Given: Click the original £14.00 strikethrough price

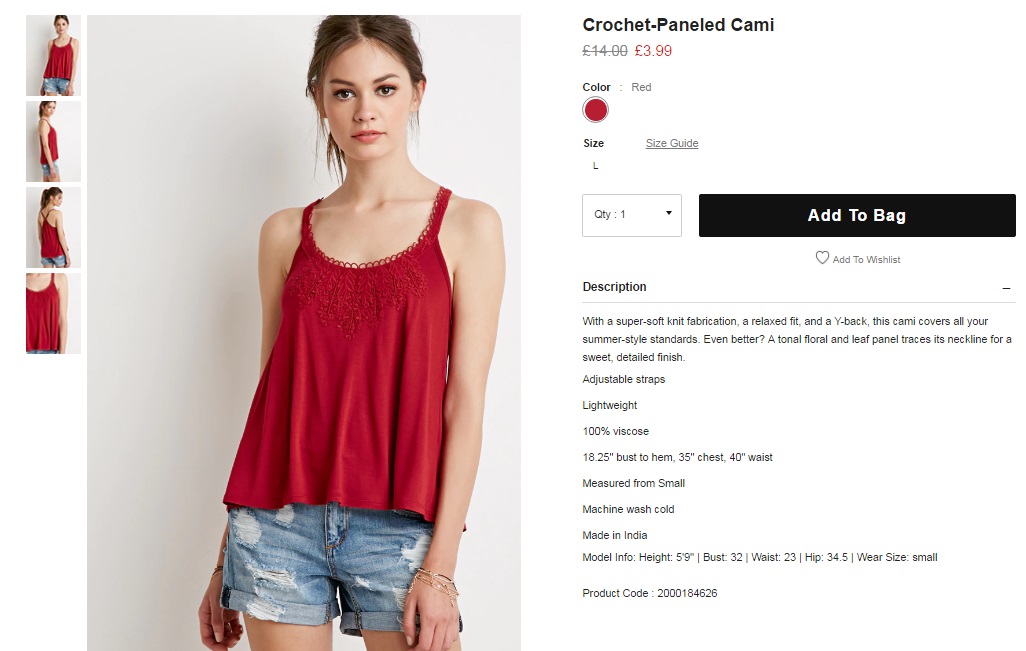Looking at the screenshot, I should tap(605, 51).
